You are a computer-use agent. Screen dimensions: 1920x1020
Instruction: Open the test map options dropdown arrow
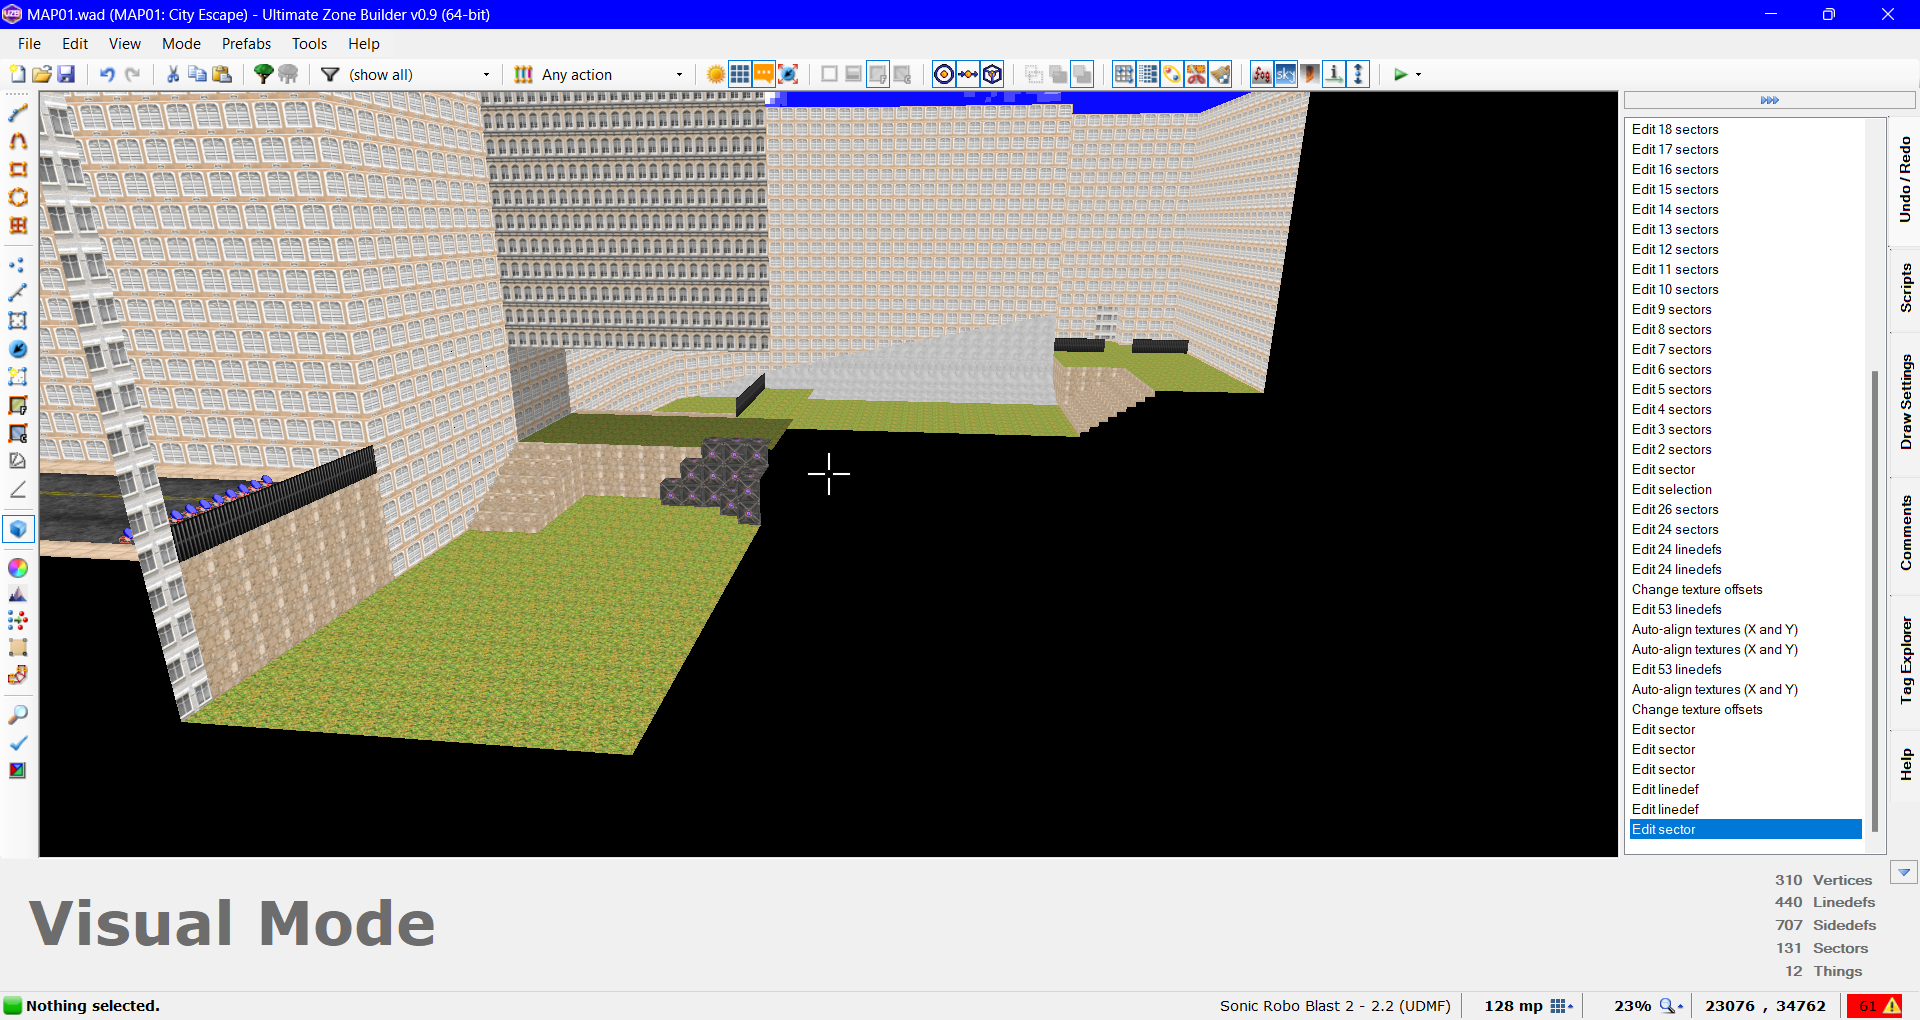(1418, 74)
